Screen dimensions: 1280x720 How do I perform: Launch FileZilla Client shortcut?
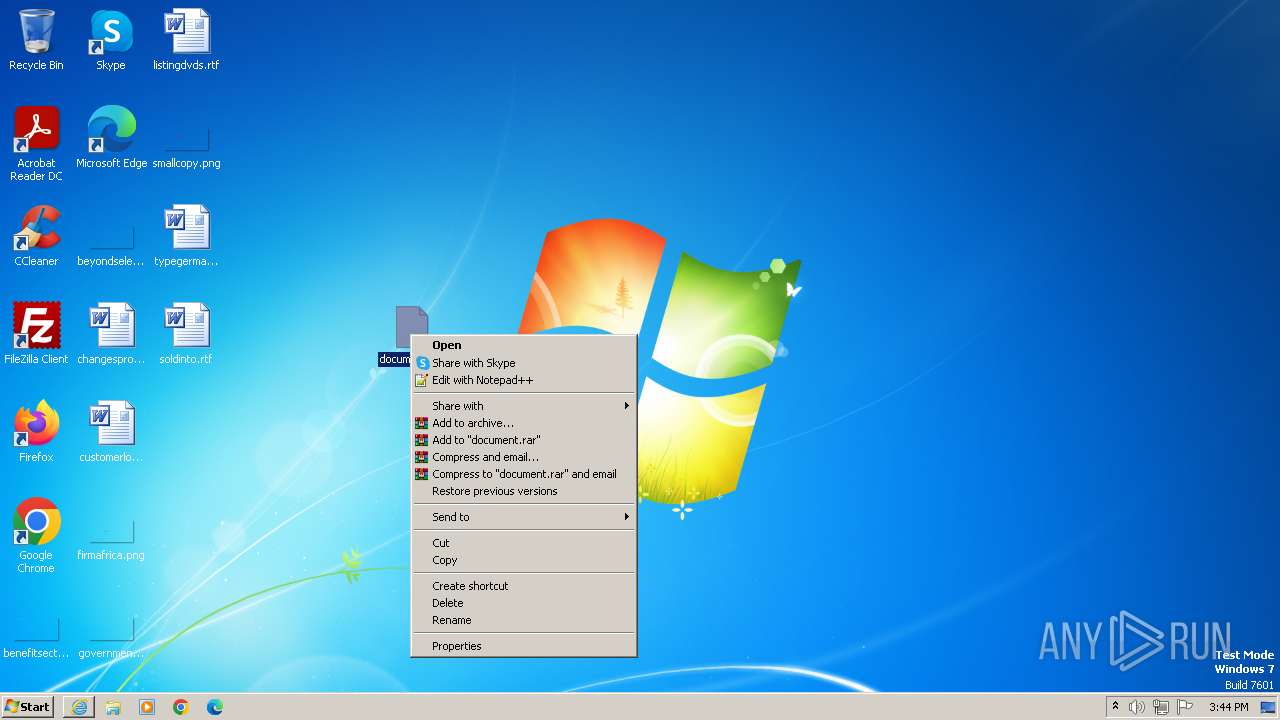tap(36, 334)
